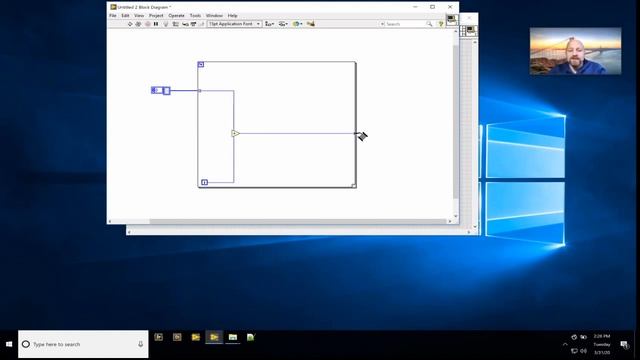
Task: Click the volume speaker tray icon
Action: (584, 351)
